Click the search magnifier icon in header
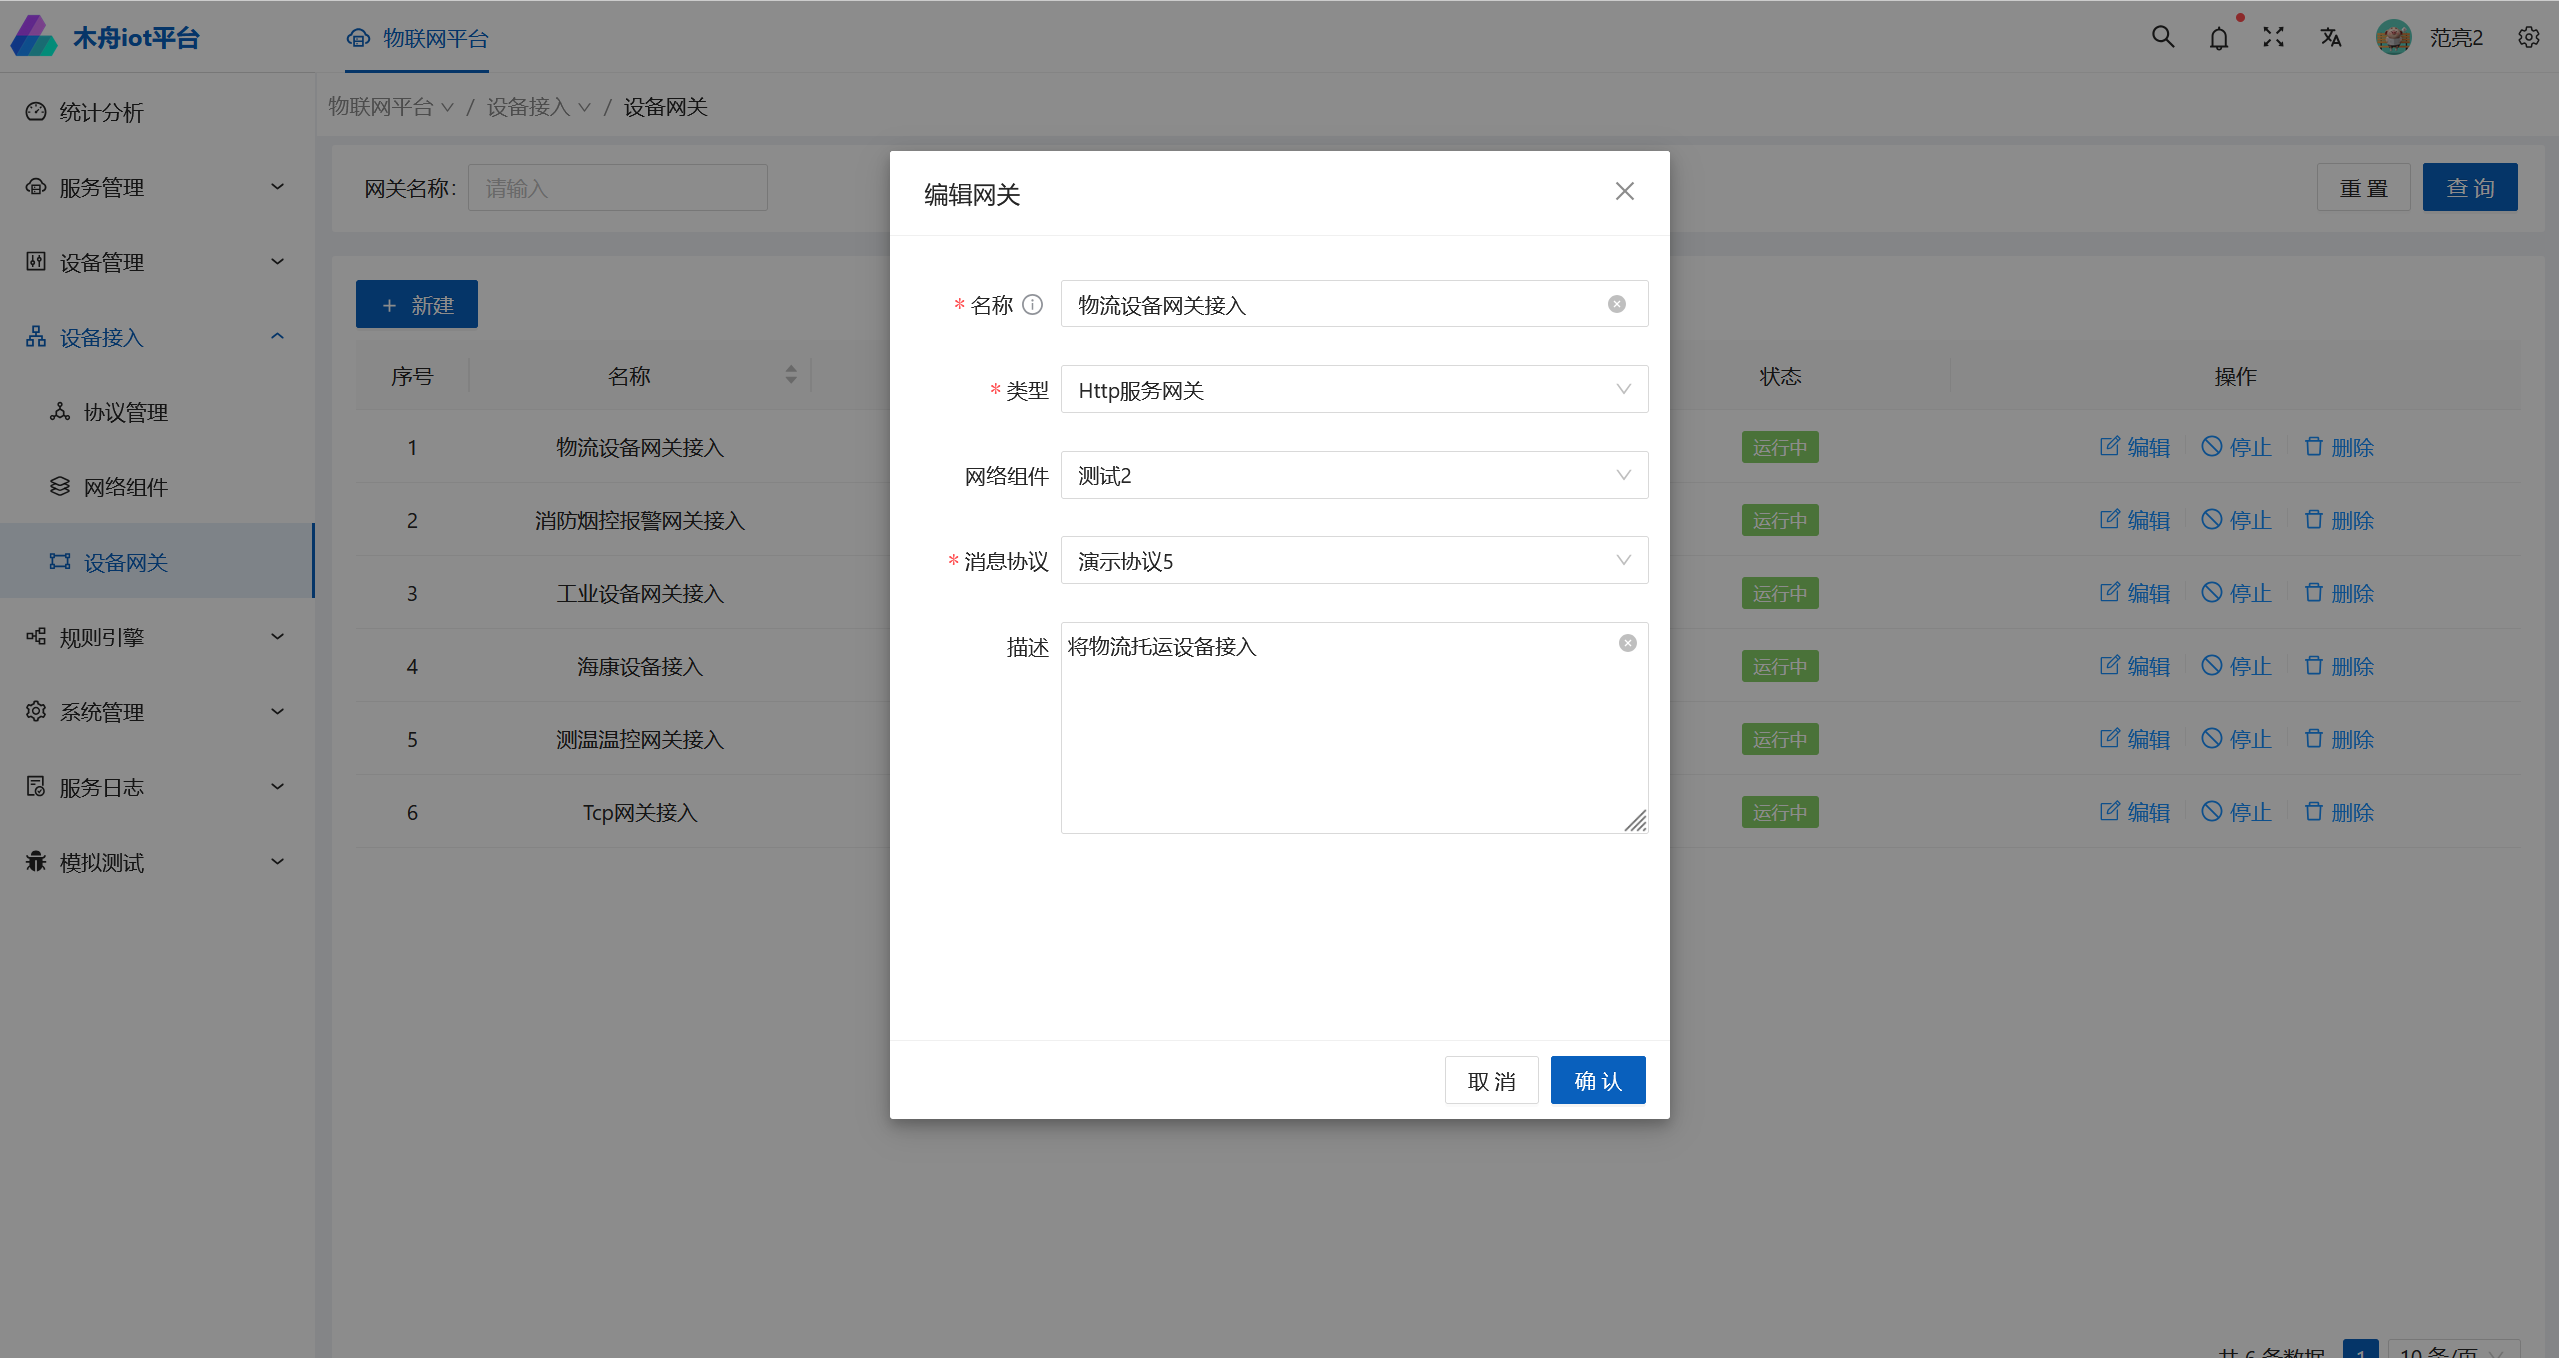The height and width of the screenshot is (1358, 2559). (2162, 38)
